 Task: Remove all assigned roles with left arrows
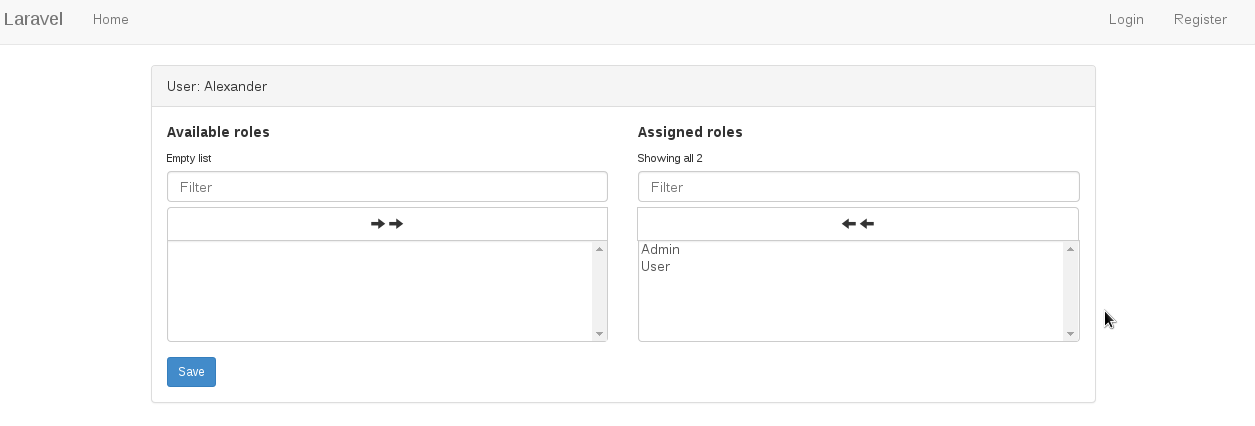point(858,224)
